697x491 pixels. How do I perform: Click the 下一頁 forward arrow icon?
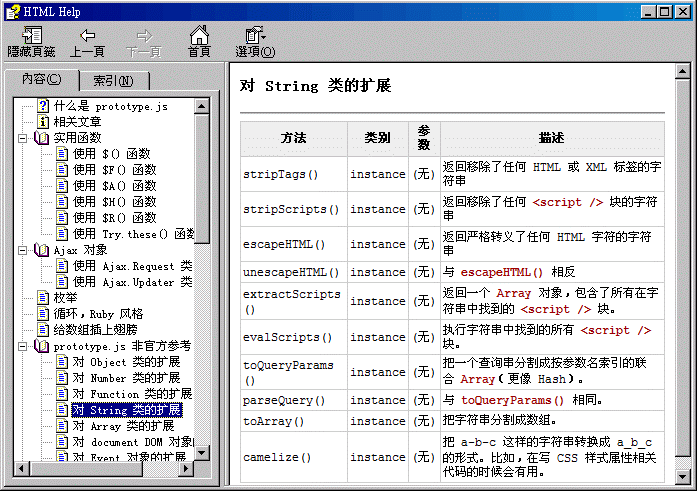coord(144,36)
